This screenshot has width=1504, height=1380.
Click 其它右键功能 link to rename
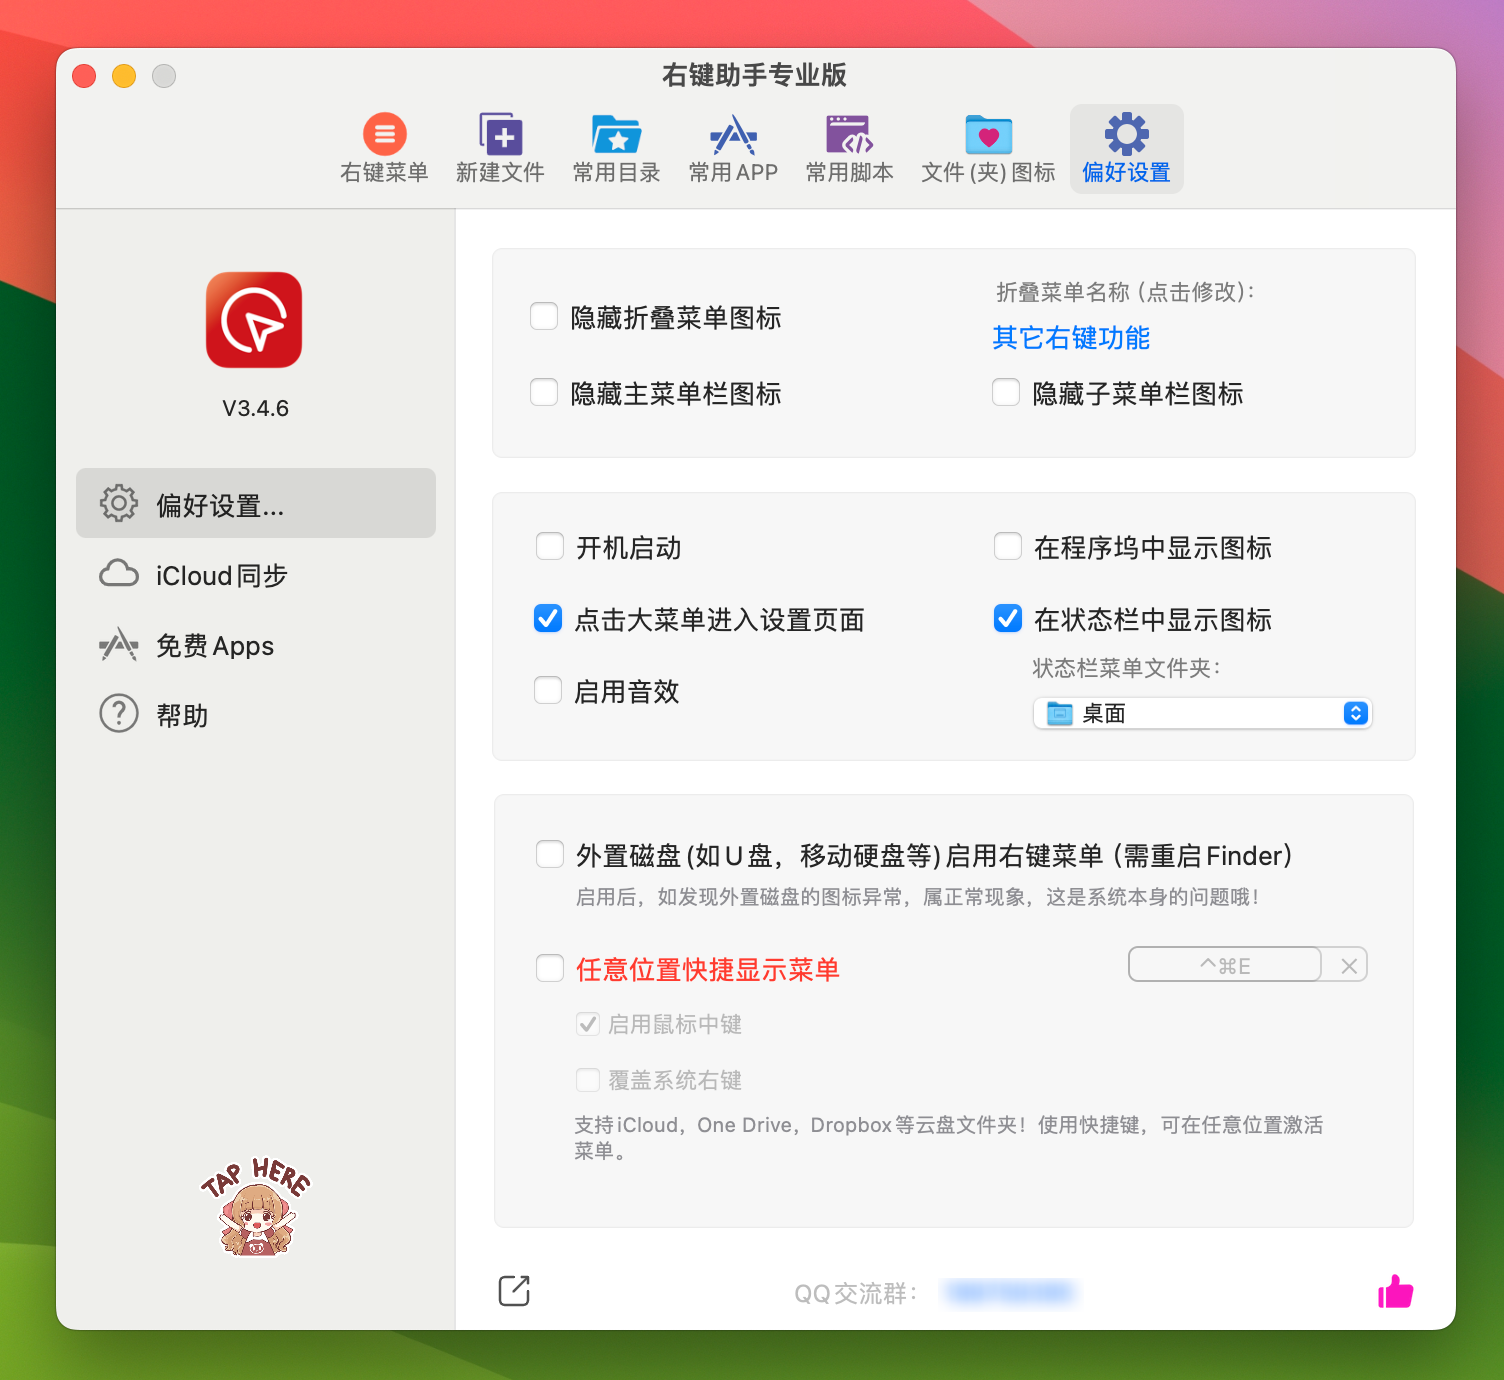tap(1071, 338)
